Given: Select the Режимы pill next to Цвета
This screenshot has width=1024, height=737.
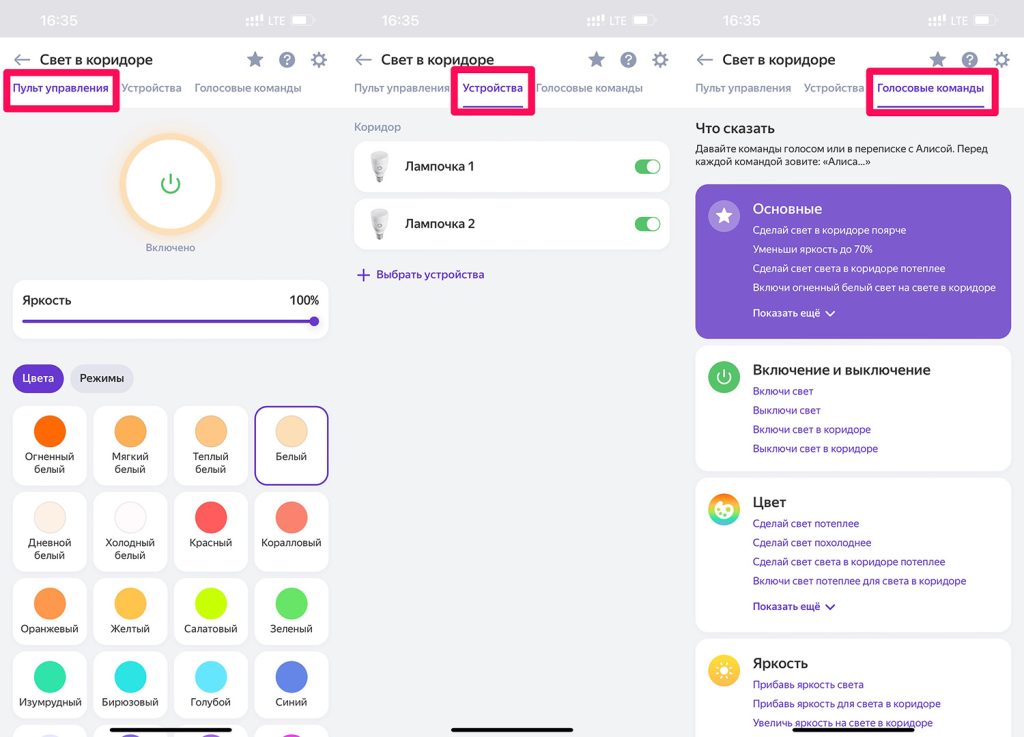Looking at the screenshot, I should click(102, 379).
